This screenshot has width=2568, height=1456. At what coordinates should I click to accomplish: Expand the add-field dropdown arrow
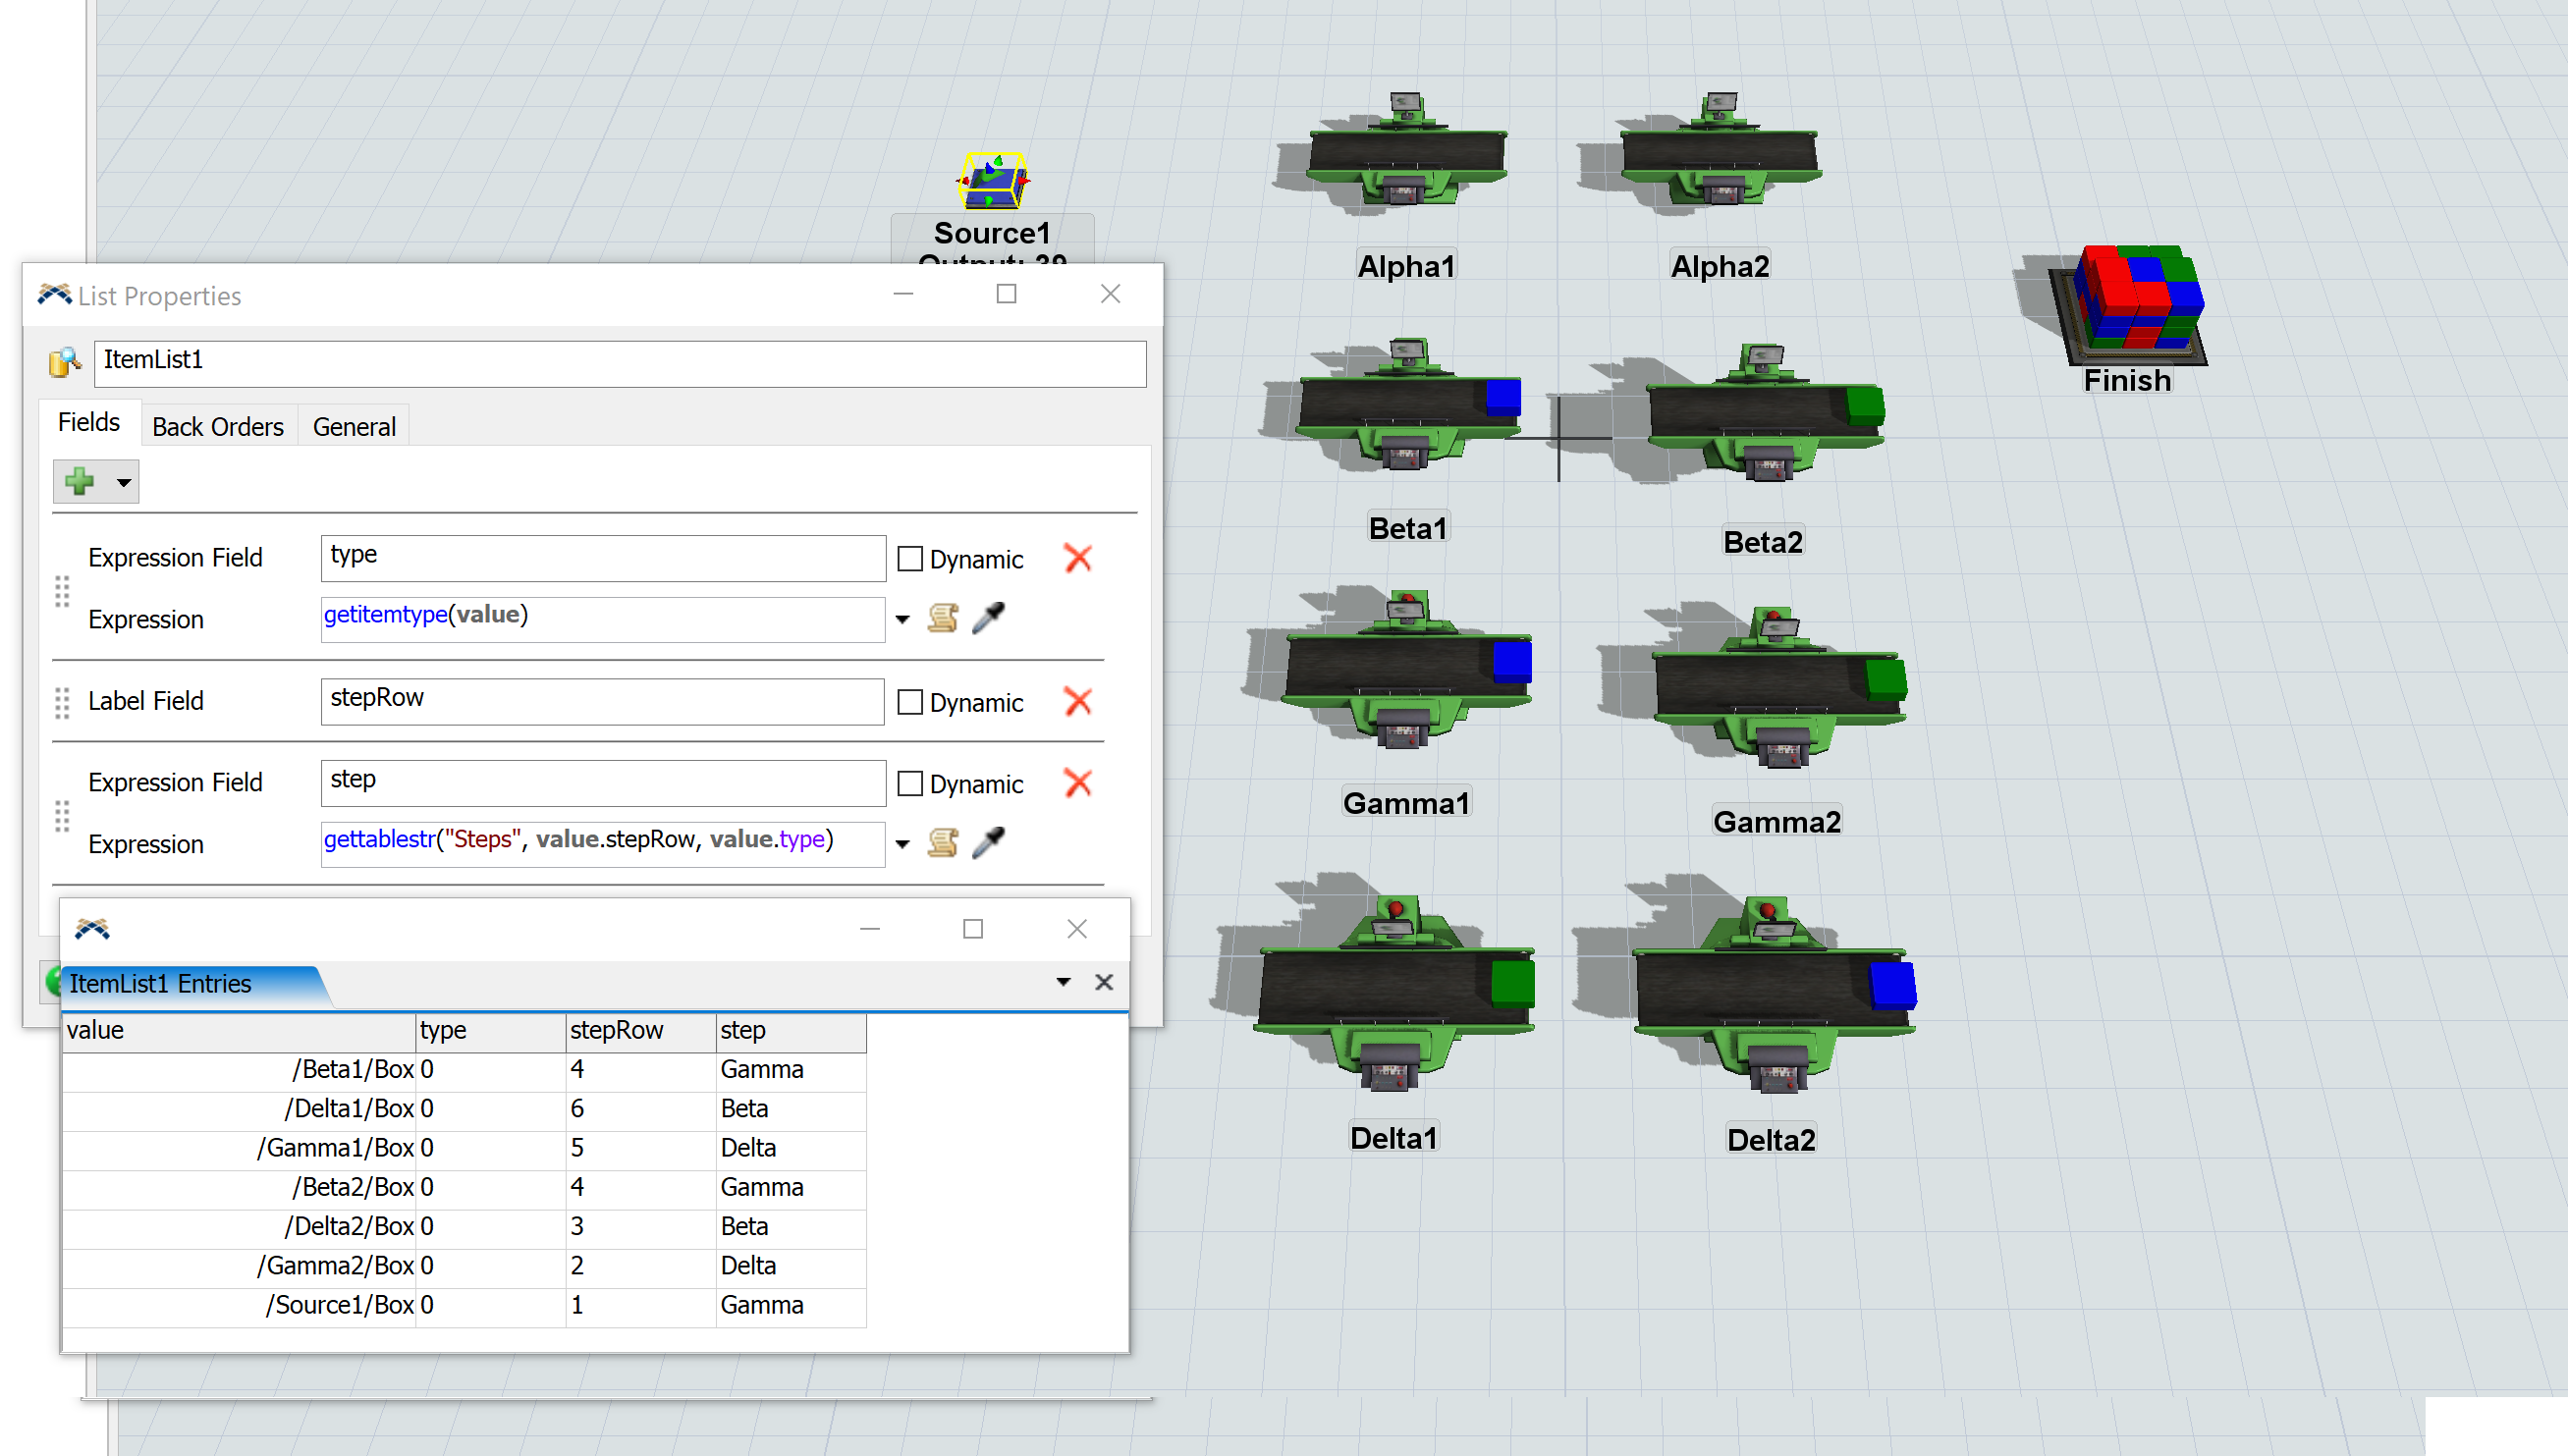124,483
